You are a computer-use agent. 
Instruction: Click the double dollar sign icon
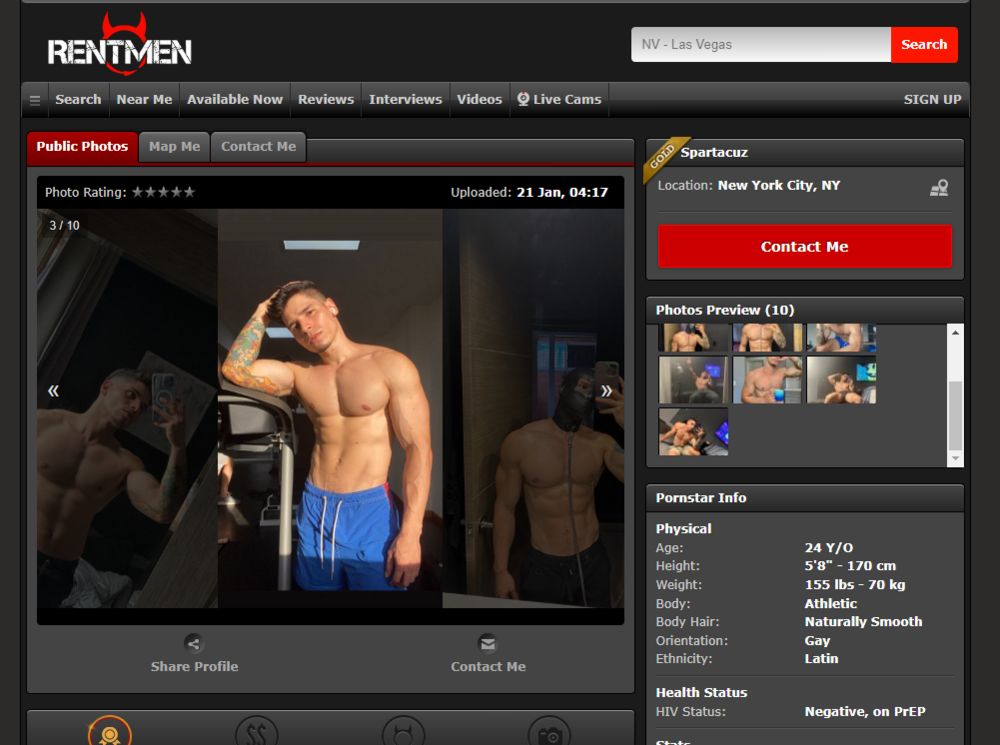pyautogui.click(x=256, y=734)
